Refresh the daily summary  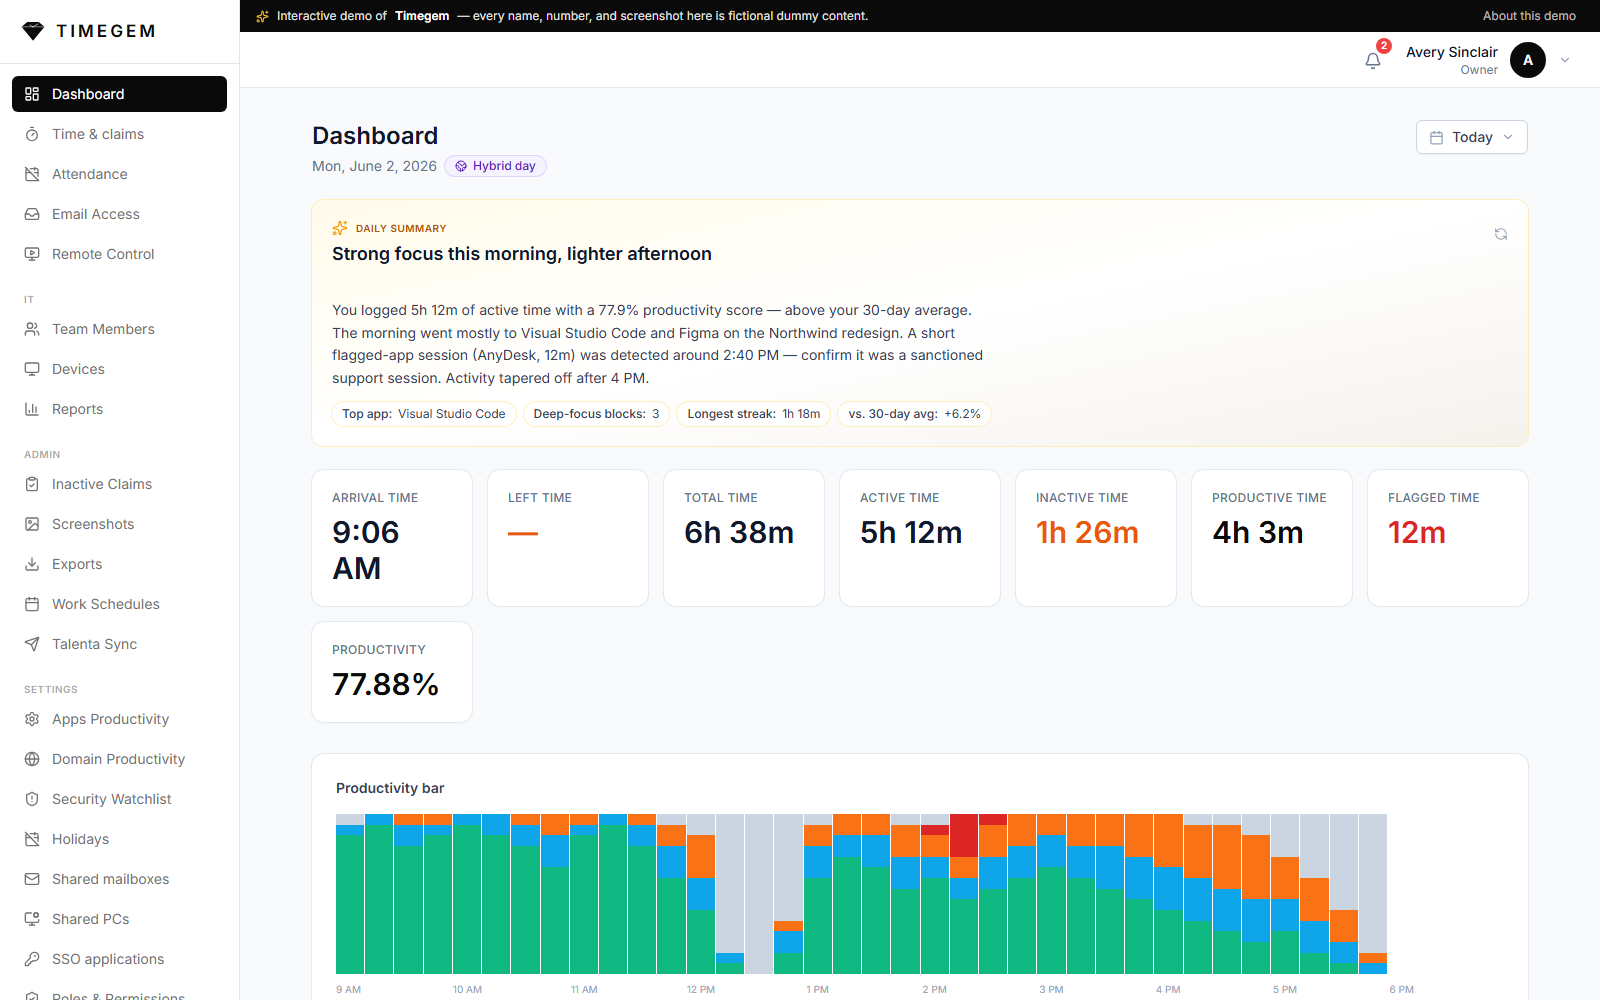point(1501,234)
